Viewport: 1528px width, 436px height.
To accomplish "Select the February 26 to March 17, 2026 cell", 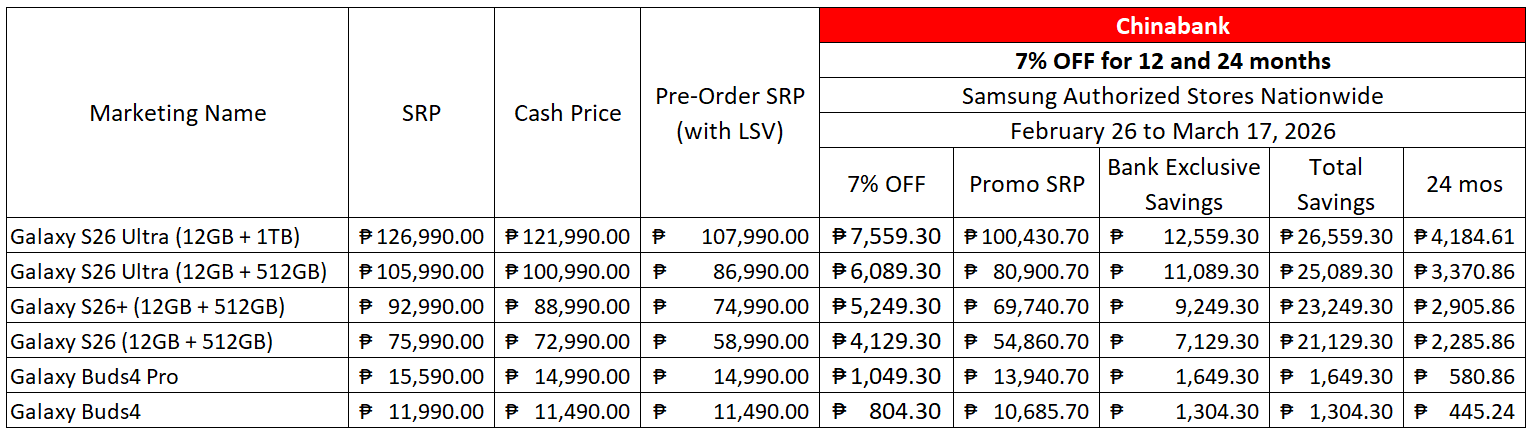I will 1172,131.
